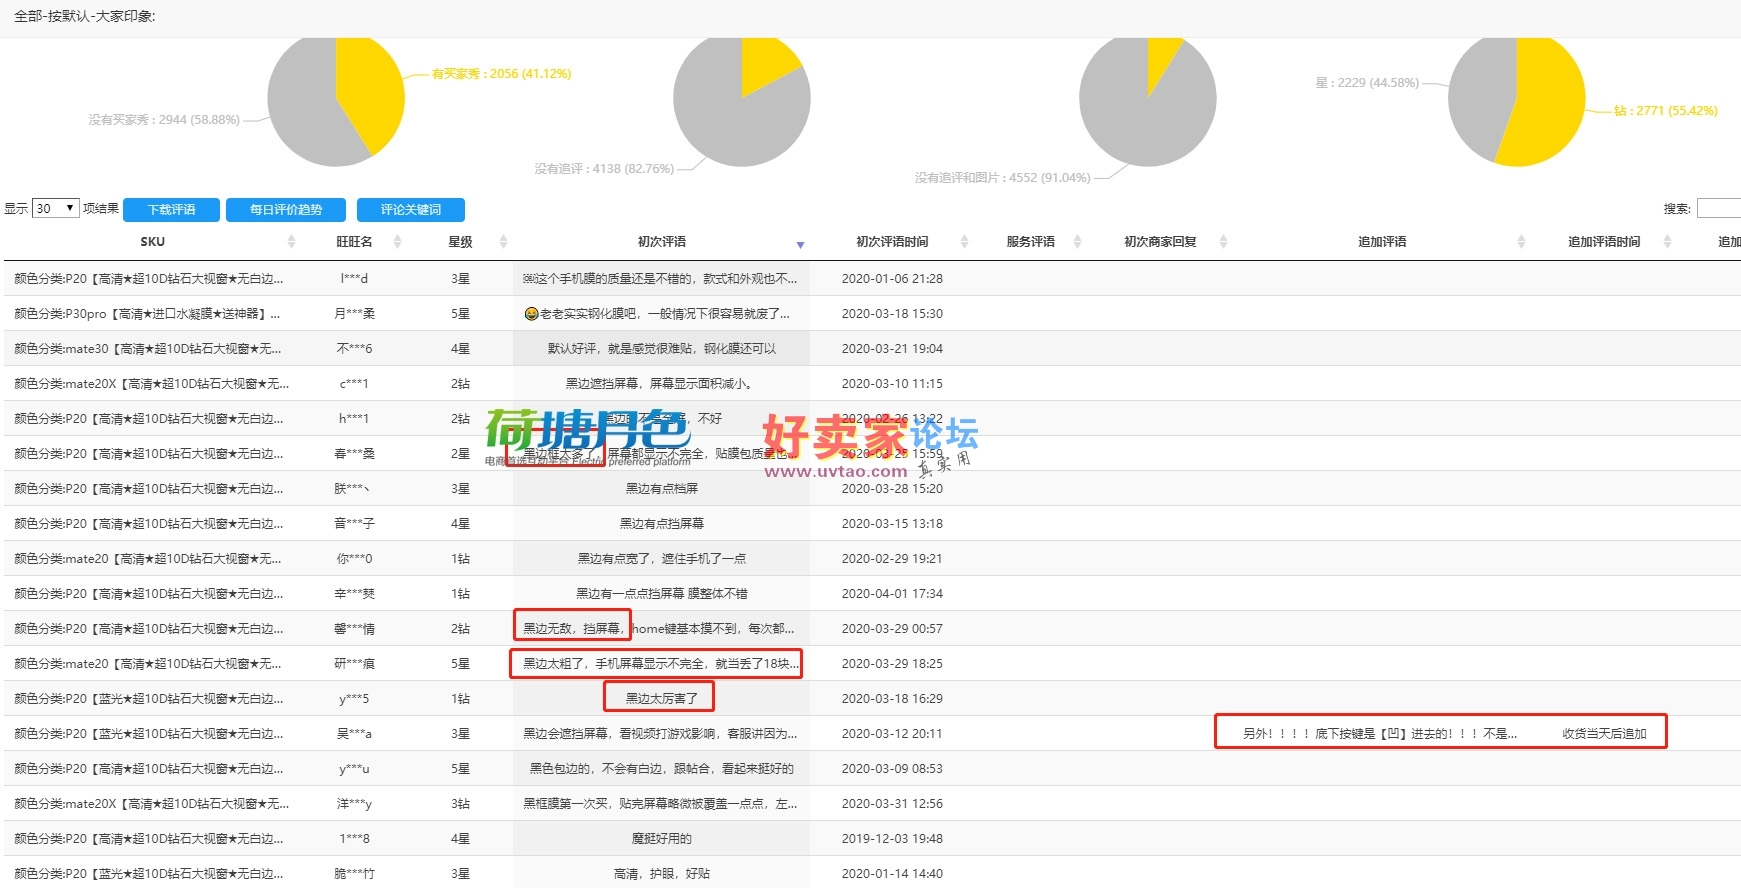Viewport: 1741px width, 888px height.
Task: Focus the 搜索 input field
Action: point(1719,209)
